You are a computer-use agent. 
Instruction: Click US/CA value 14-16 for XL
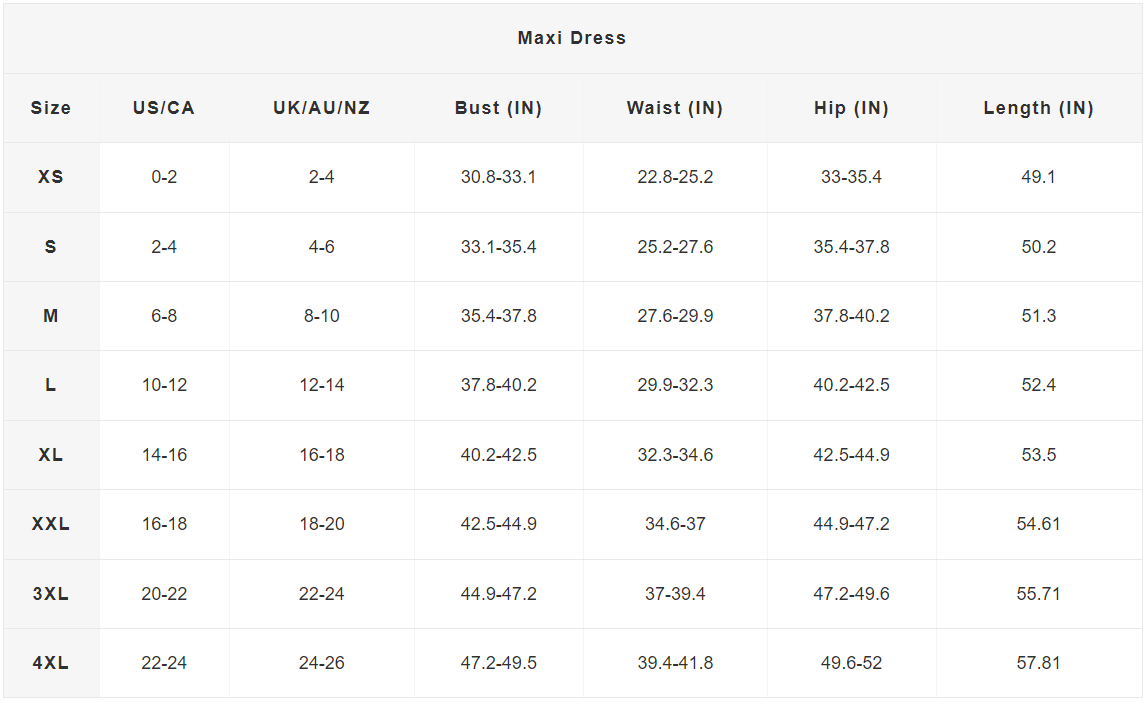(164, 455)
